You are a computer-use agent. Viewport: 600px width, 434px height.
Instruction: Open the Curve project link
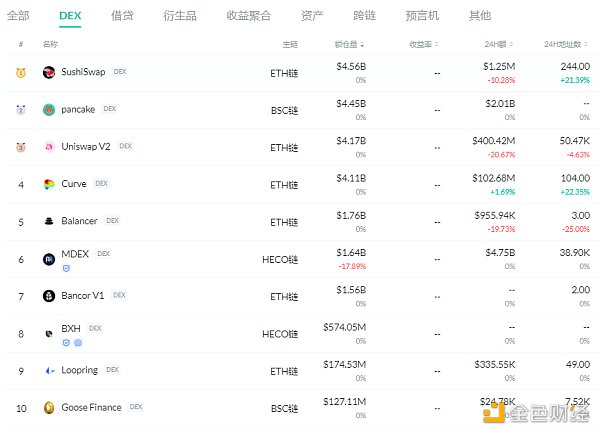point(74,184)
